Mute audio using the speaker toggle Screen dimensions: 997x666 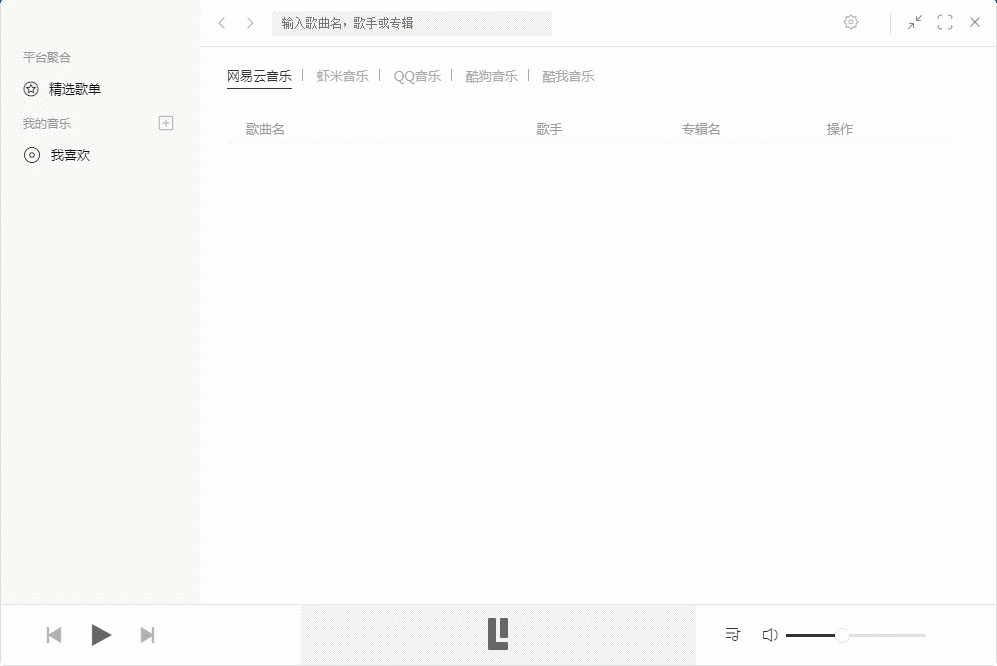pos(770,634)
